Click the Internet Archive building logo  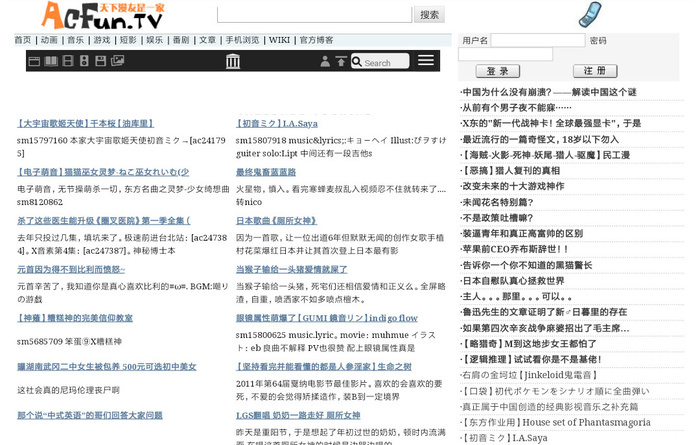(233, 61)
